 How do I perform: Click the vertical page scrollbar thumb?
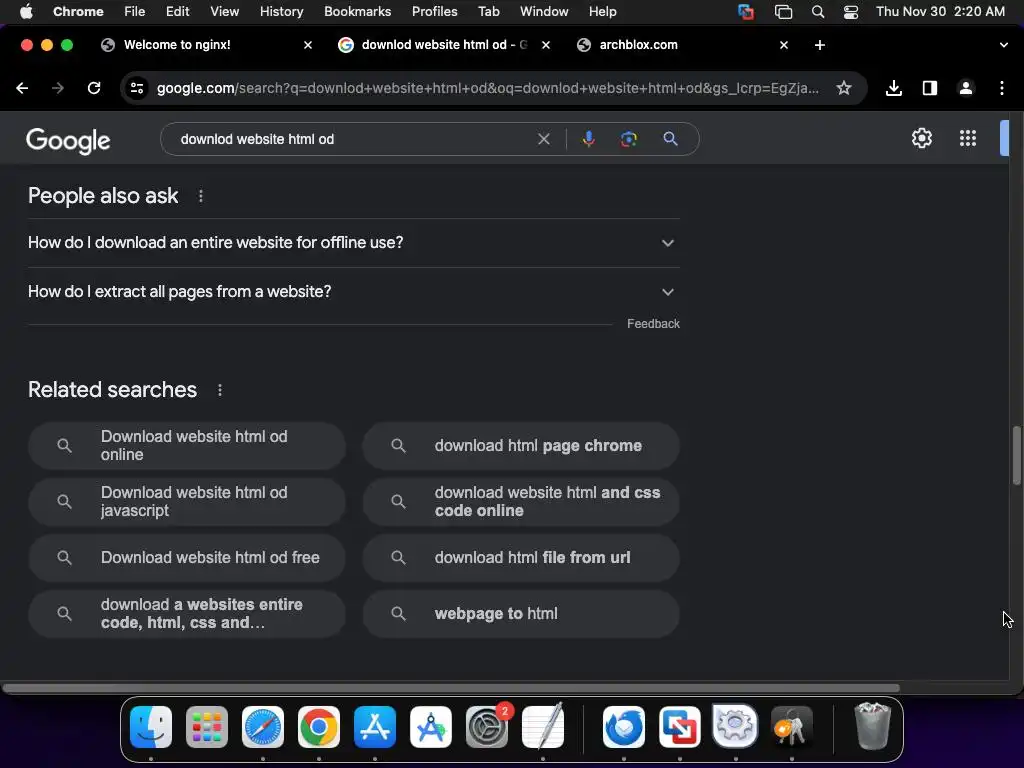[1016, 455]
